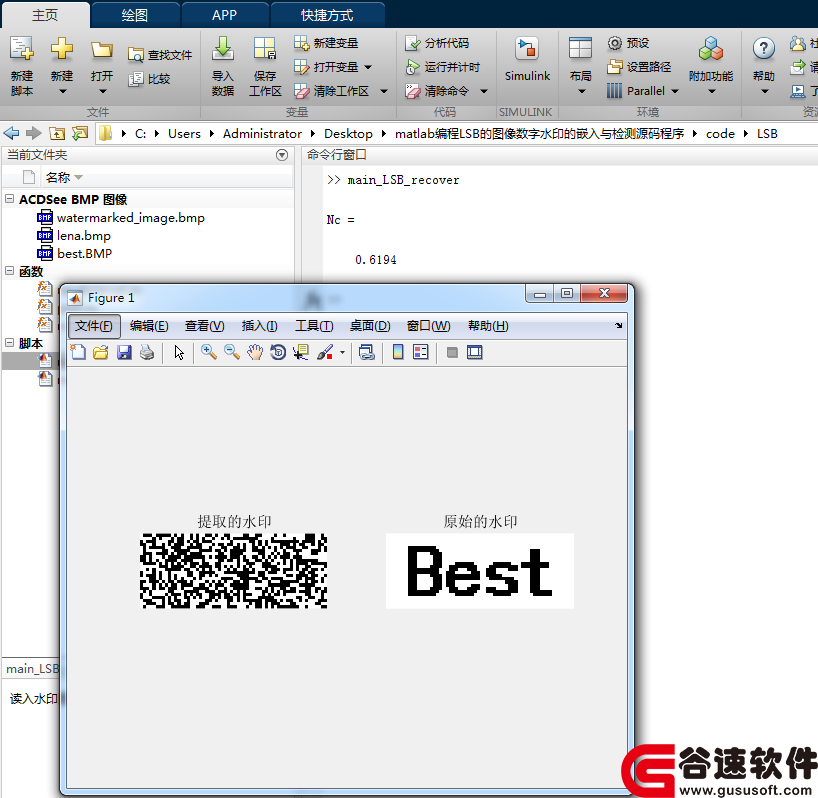Click the Hide Plot Tools icon
Viewport: 818px width, 798px height.
click(x=452, y=353)
